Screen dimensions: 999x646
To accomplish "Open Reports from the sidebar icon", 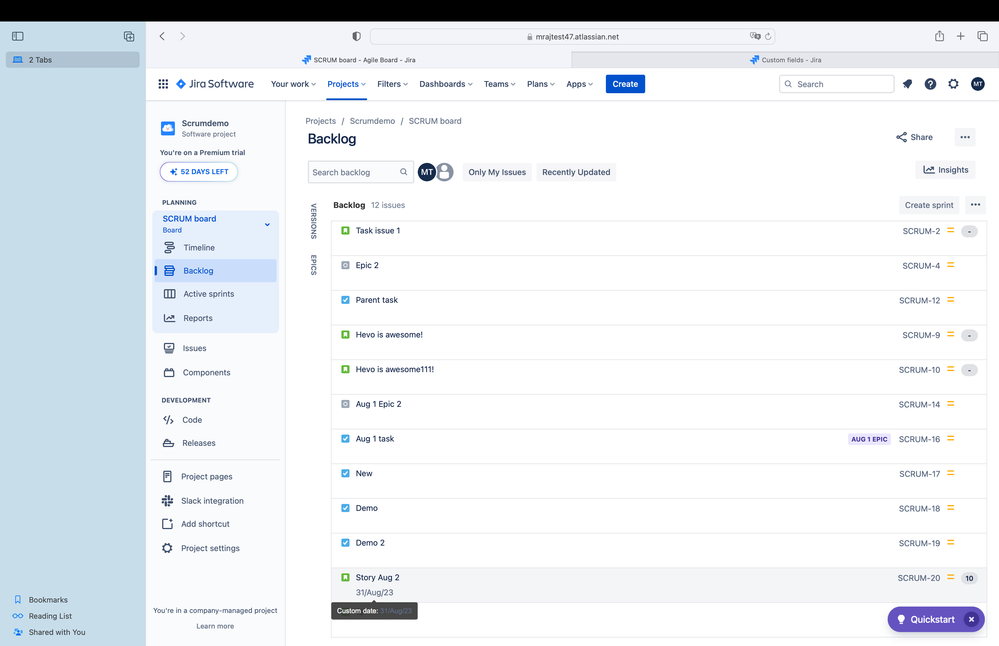I will pos(170,317).
